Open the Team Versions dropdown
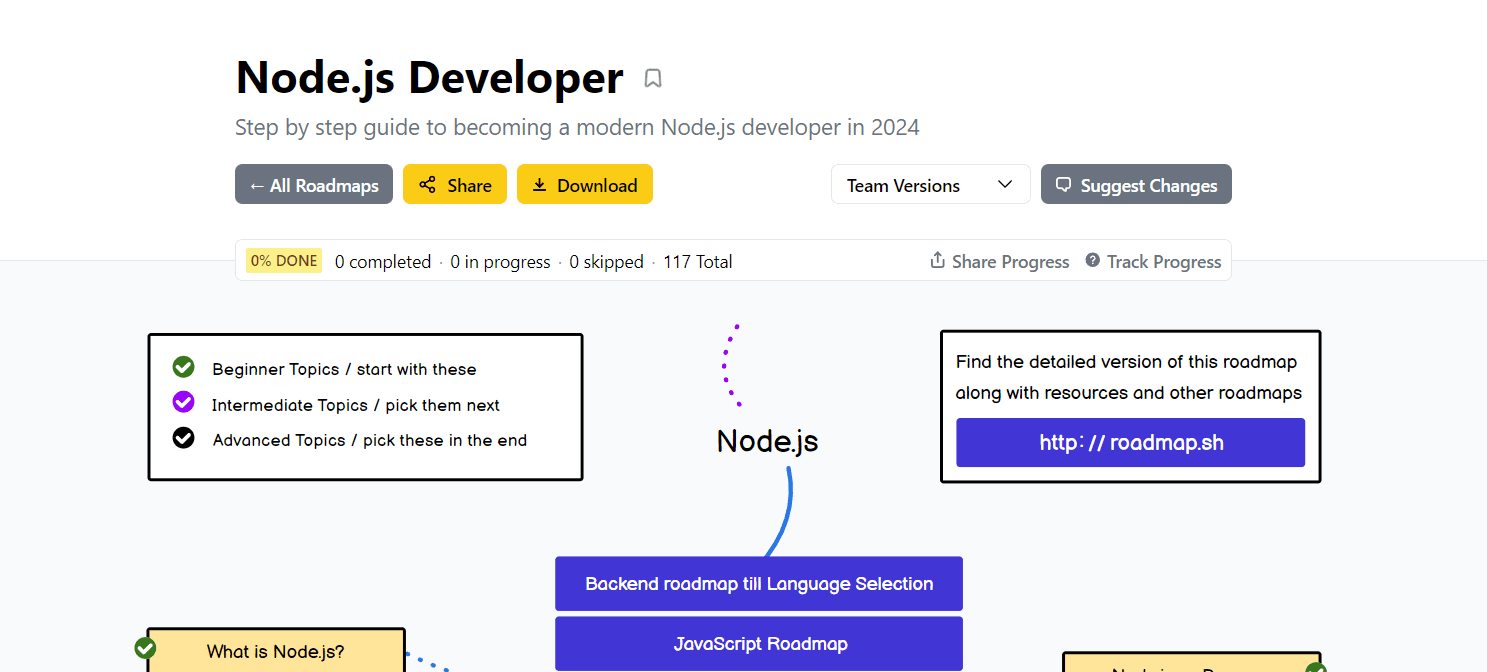This screenshot has height=672, width=1487. click(x=931, y=184)
